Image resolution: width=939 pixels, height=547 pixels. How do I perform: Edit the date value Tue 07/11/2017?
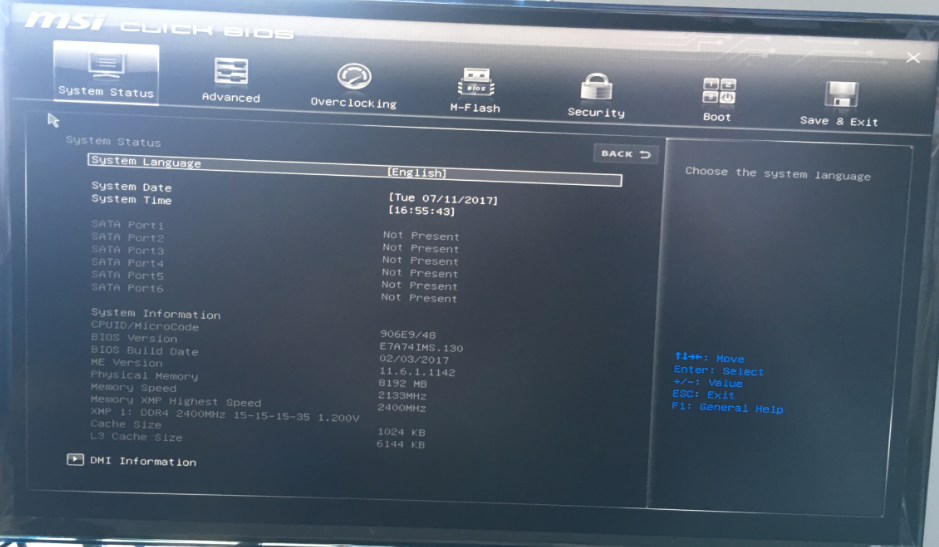(x=443, y=199)
